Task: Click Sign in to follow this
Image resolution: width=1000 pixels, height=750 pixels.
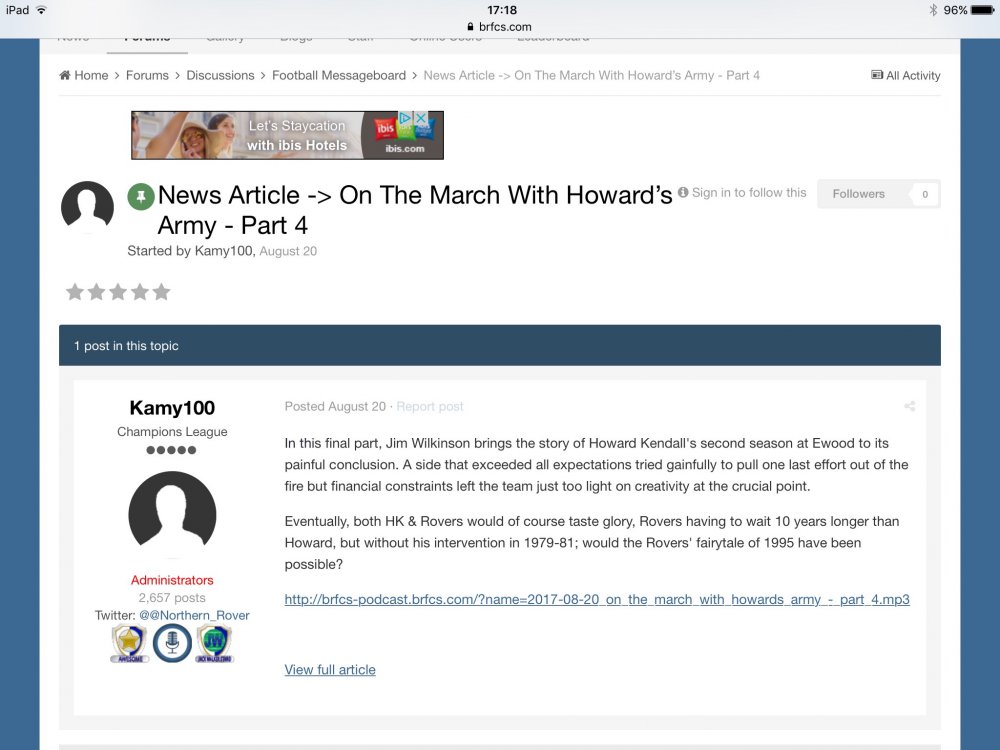Action: coord(742,193)
